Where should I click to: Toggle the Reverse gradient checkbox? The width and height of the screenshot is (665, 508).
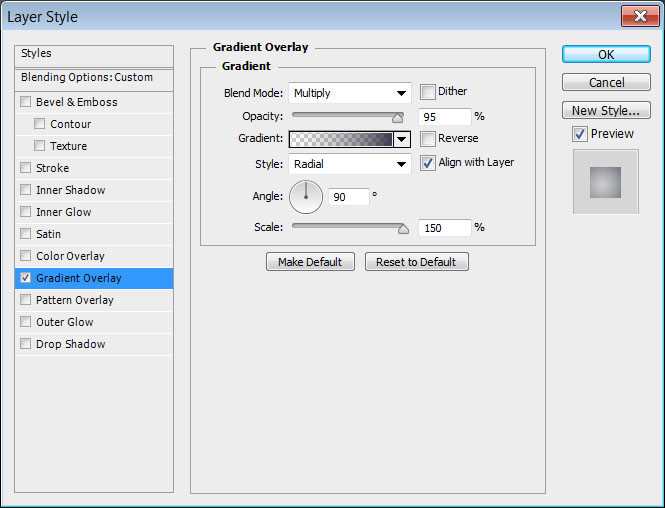coord(428,139)
